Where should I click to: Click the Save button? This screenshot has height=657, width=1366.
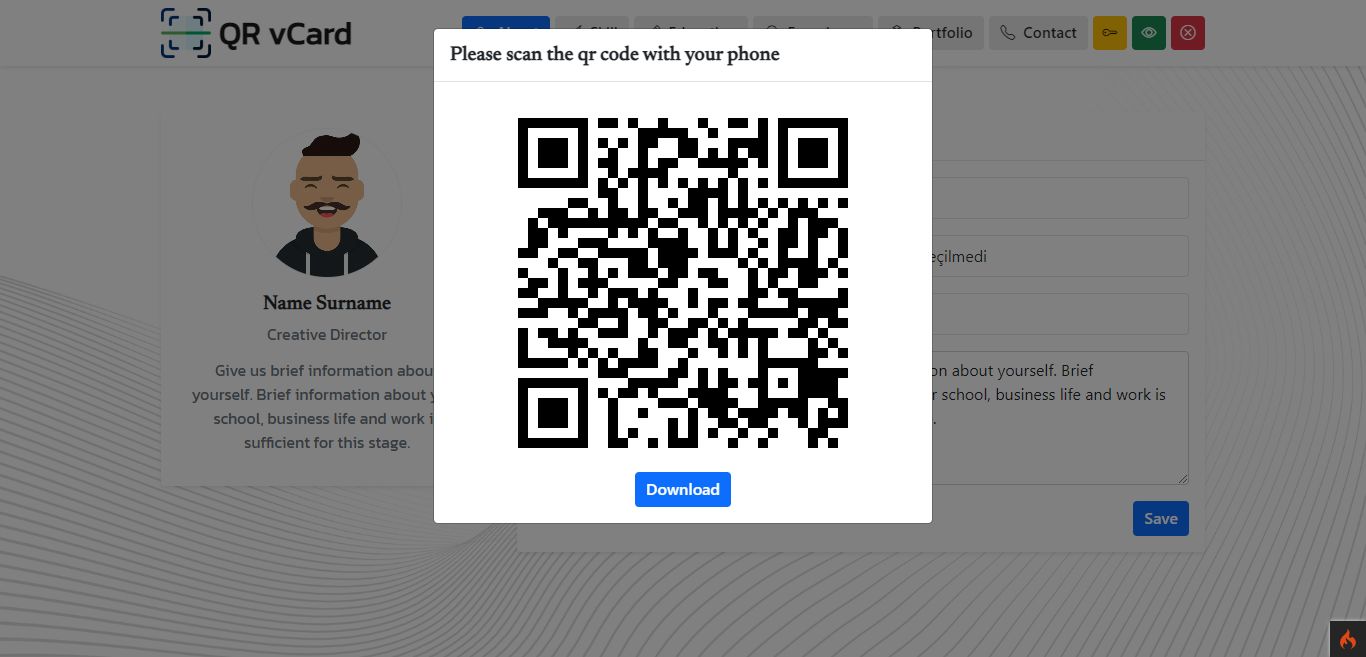click(1160, 518)
